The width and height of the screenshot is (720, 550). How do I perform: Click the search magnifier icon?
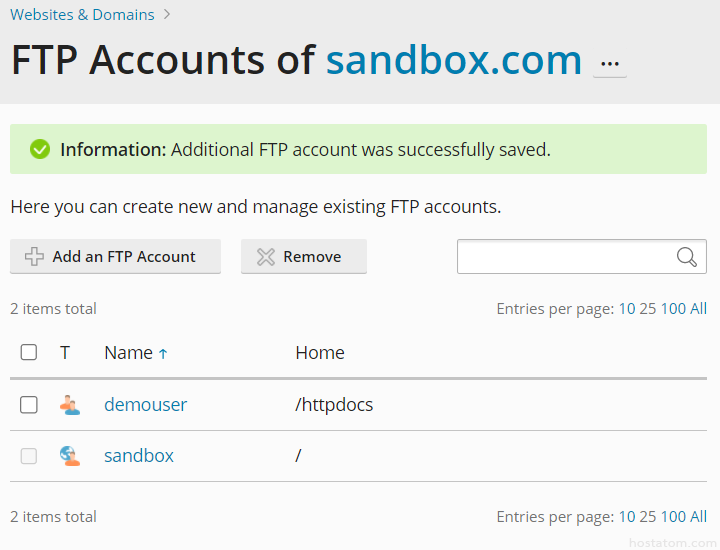pyautogui.click(x=686, y=257)
